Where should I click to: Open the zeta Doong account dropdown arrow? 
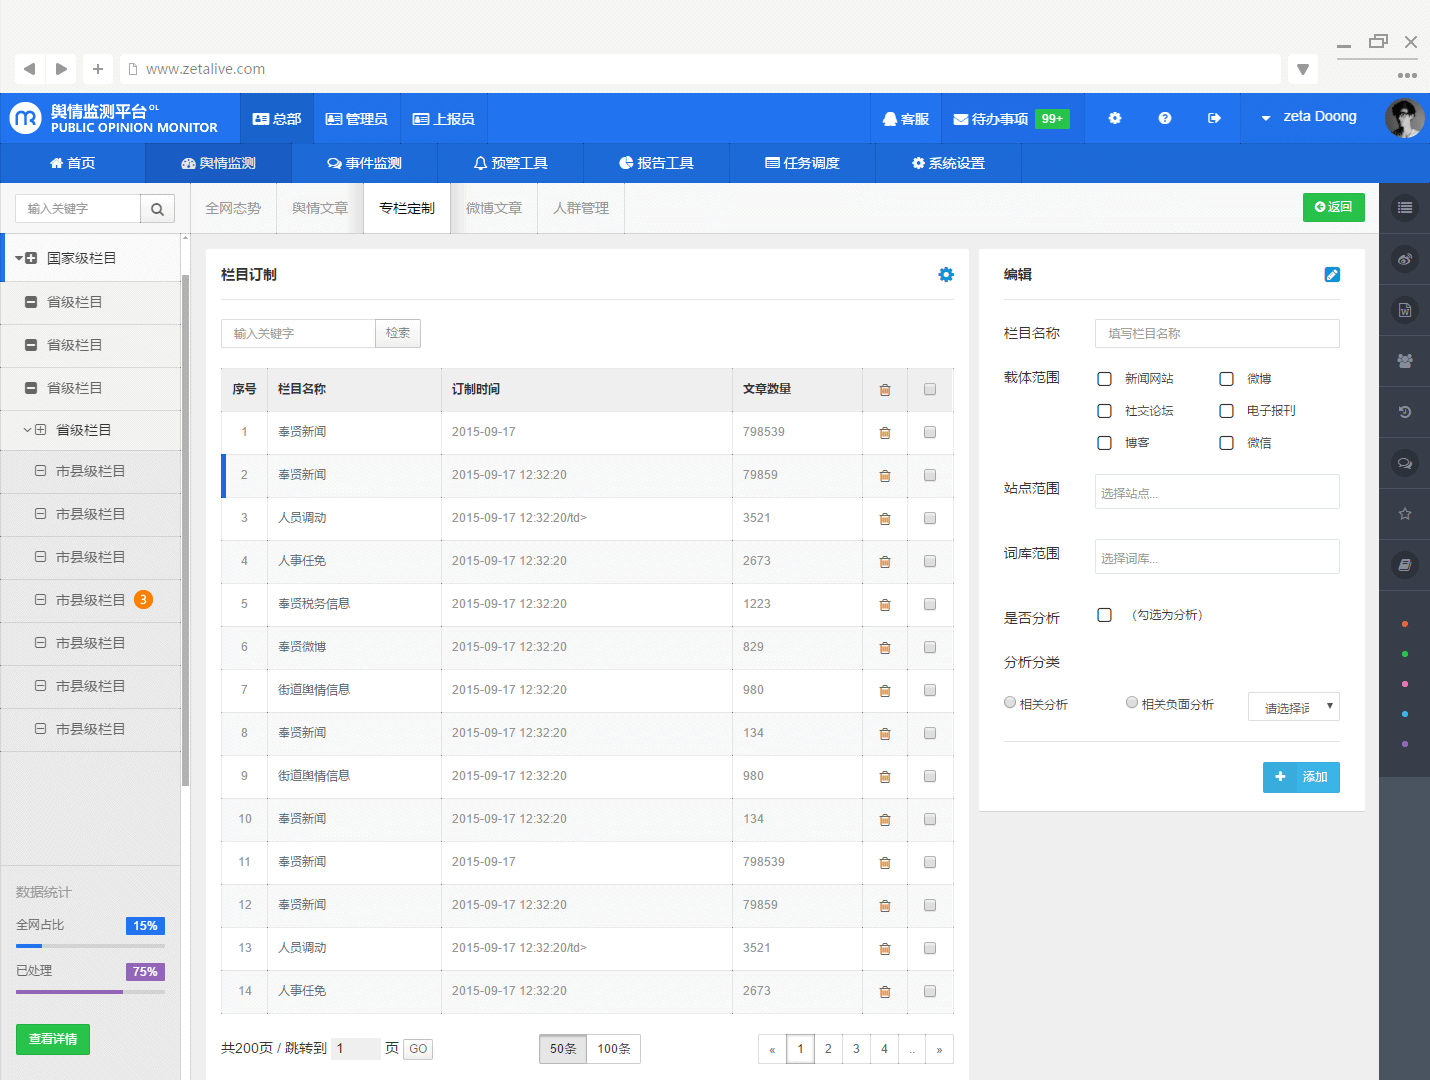click(x=1264, y=117)
